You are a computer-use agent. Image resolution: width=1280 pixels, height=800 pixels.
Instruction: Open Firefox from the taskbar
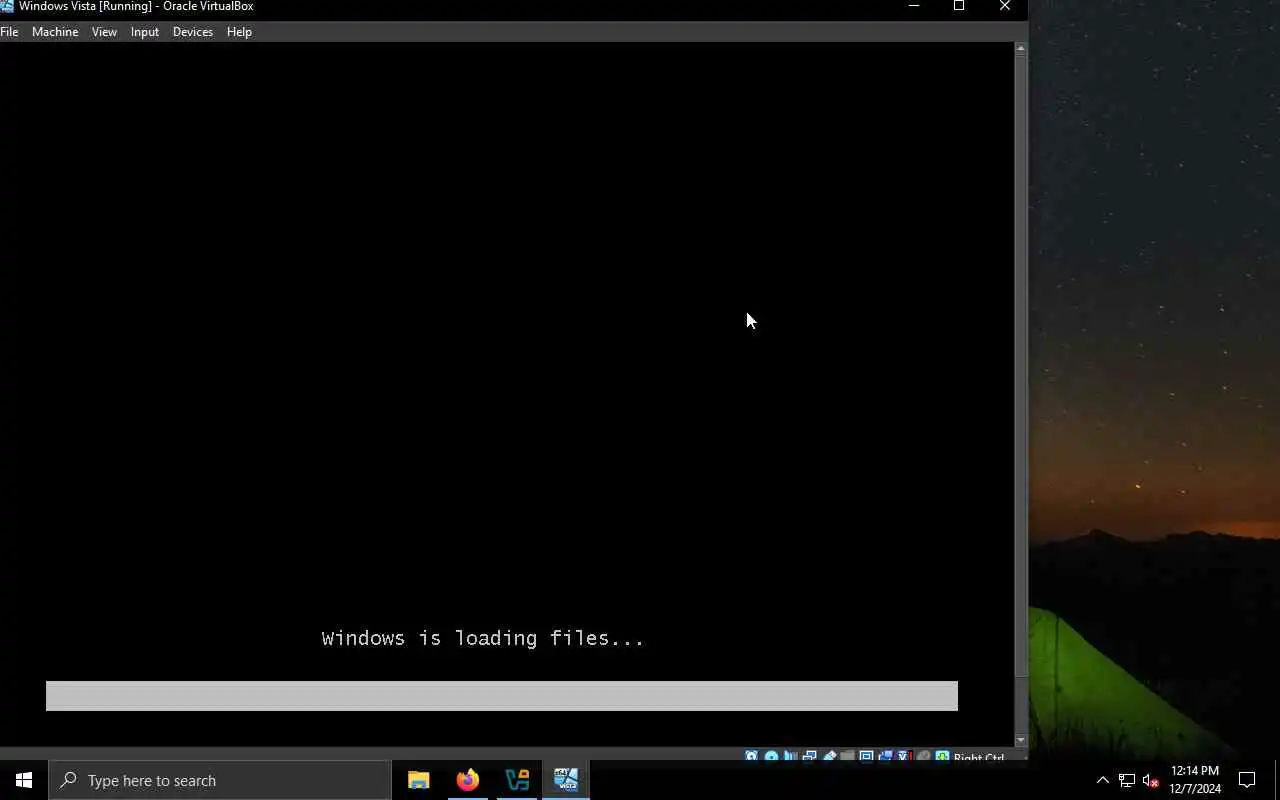pyautogui.click(x=467, y=780)
